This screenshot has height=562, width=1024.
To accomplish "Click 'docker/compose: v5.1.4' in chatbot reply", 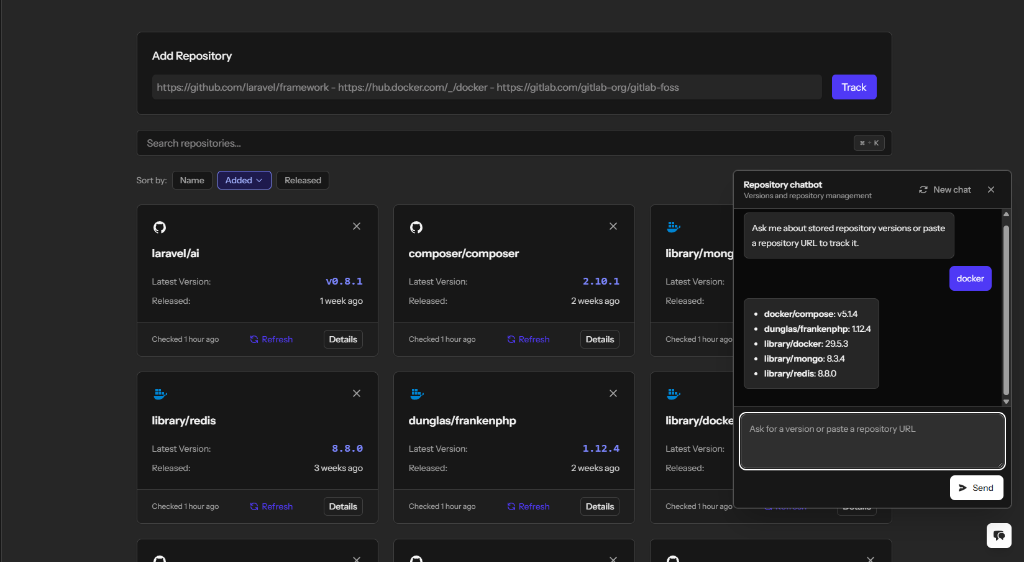I will pos(810,314).
